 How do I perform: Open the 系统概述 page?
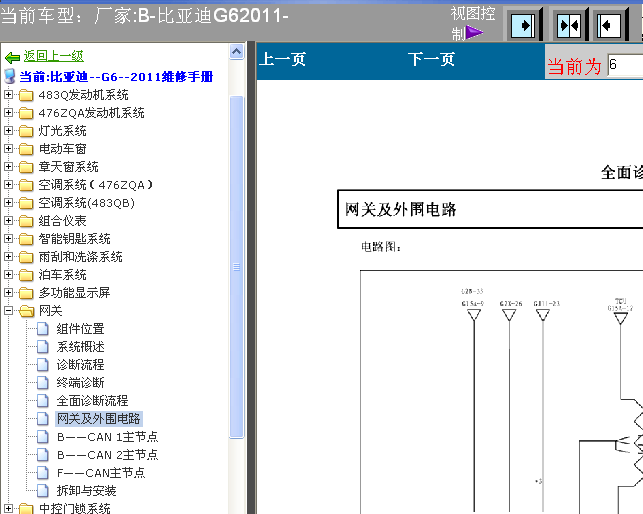(80, 347)
